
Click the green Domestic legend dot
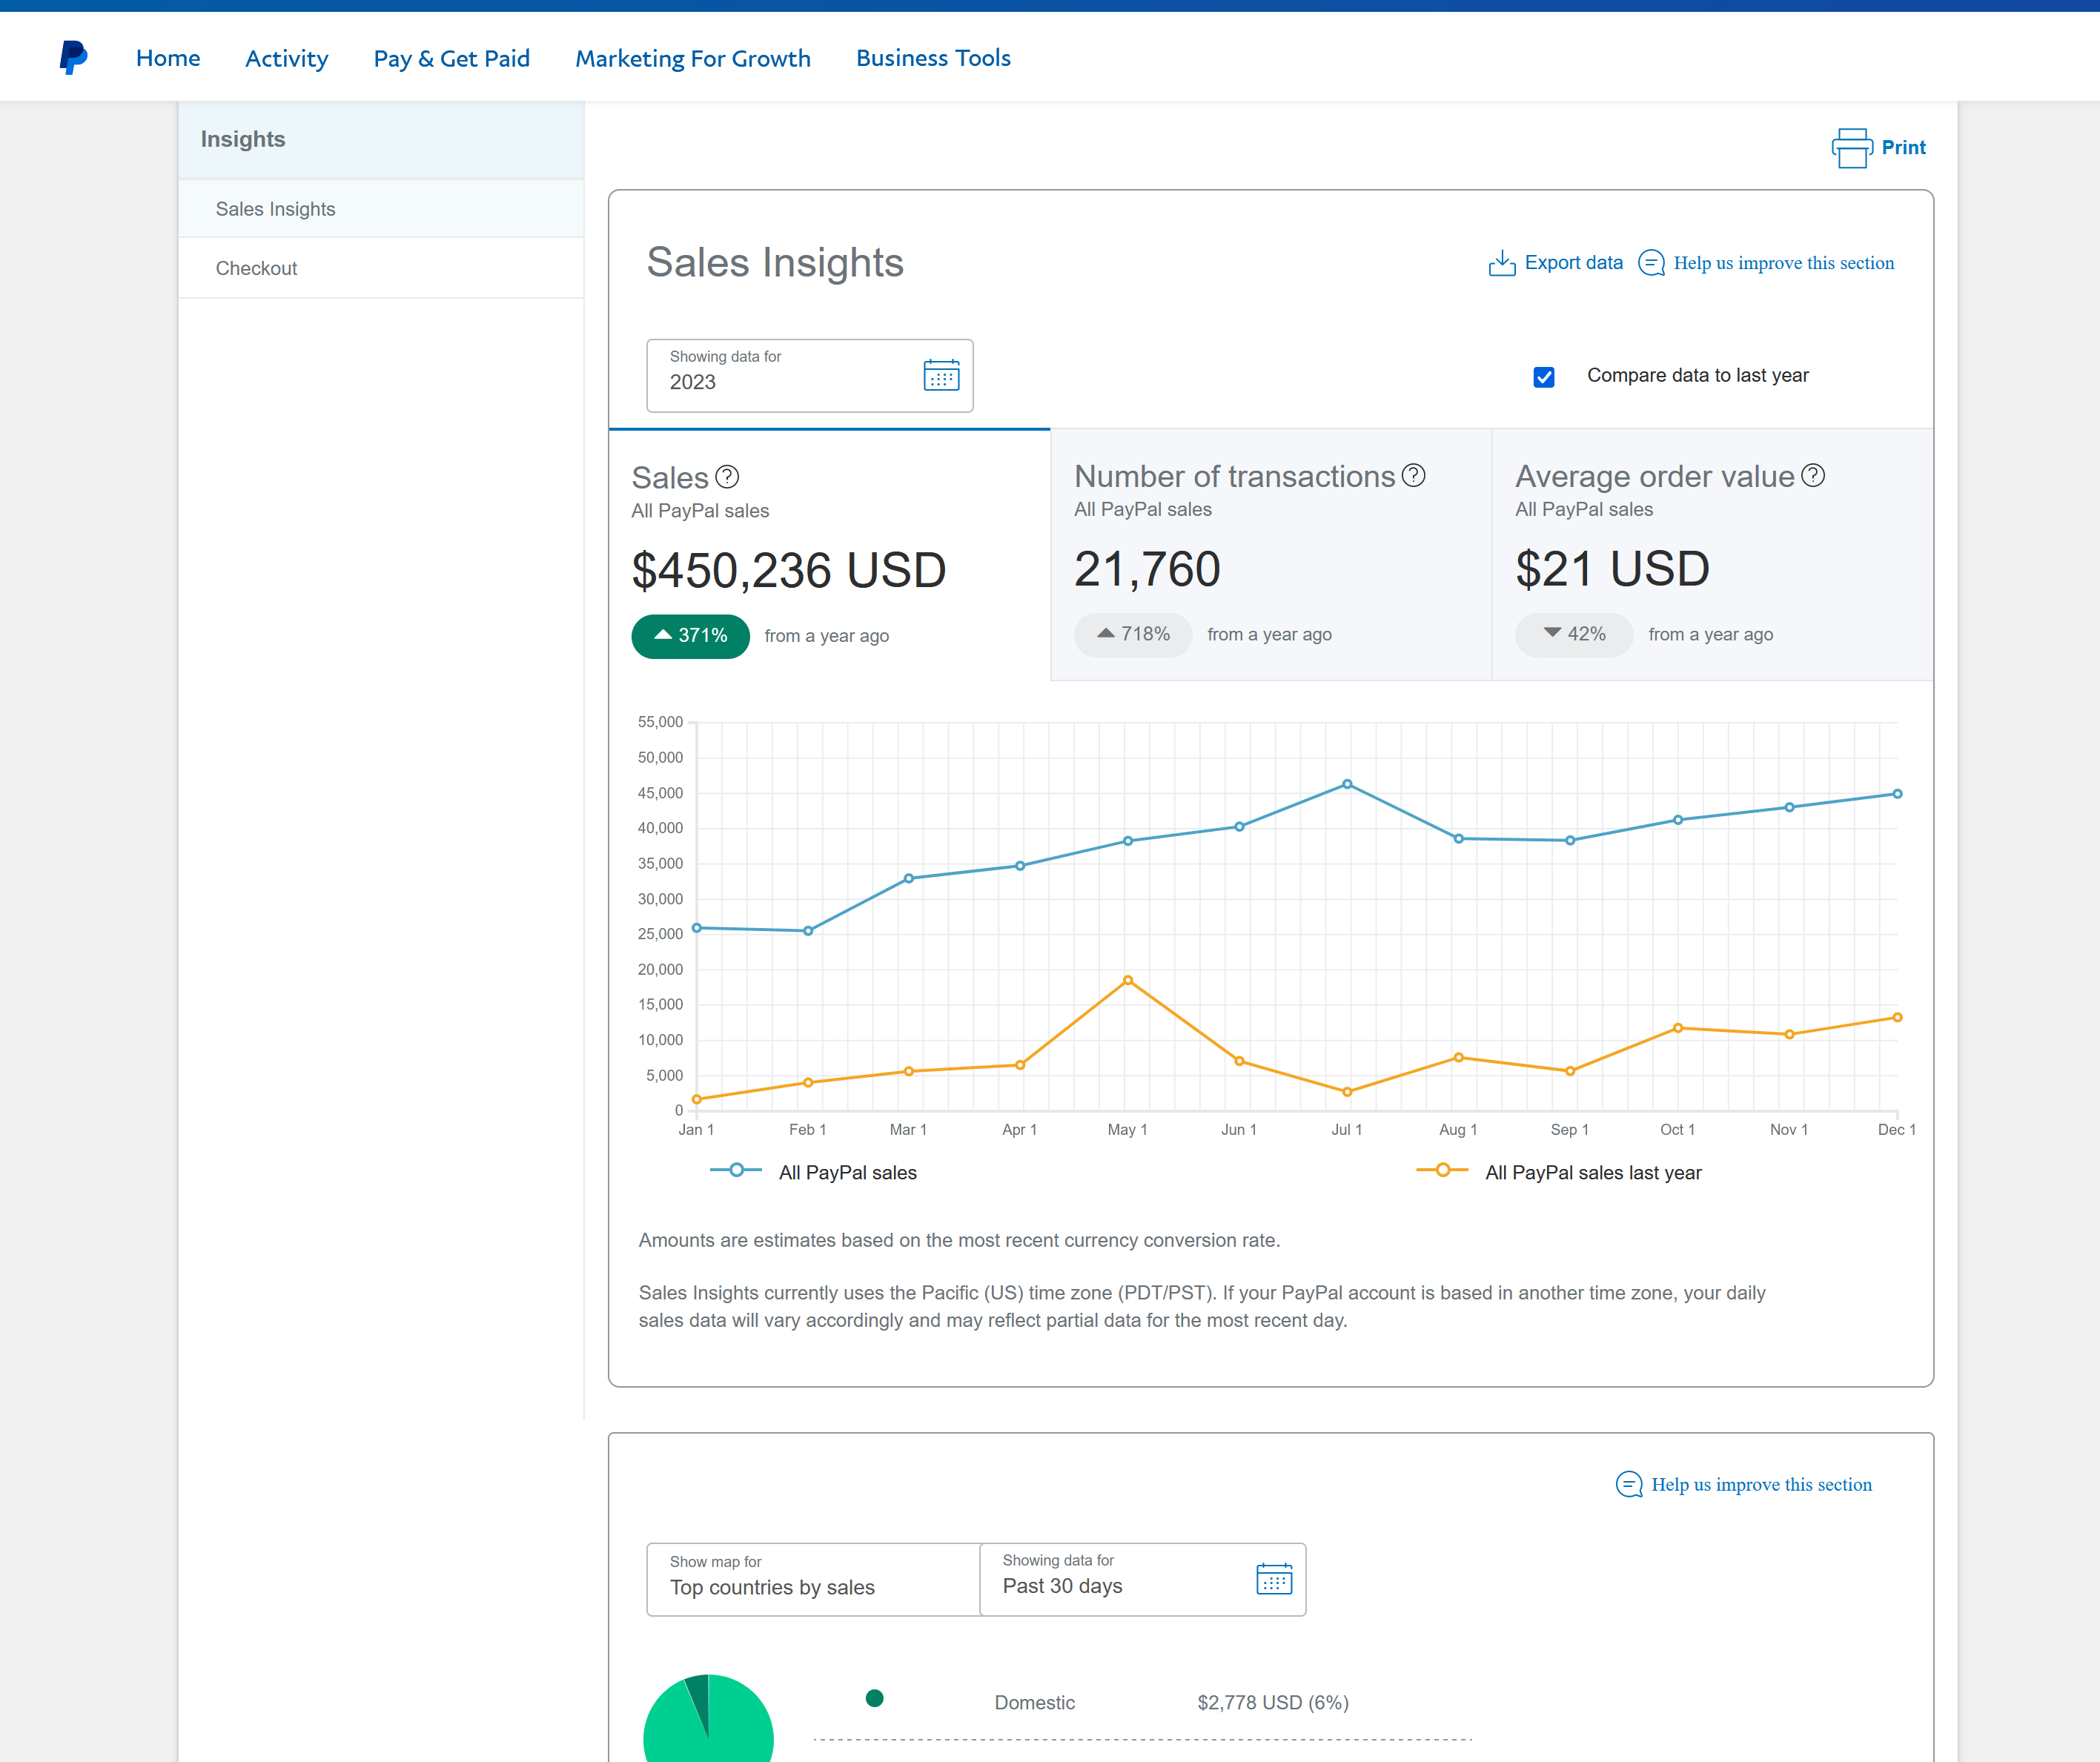pos(874,1697)
